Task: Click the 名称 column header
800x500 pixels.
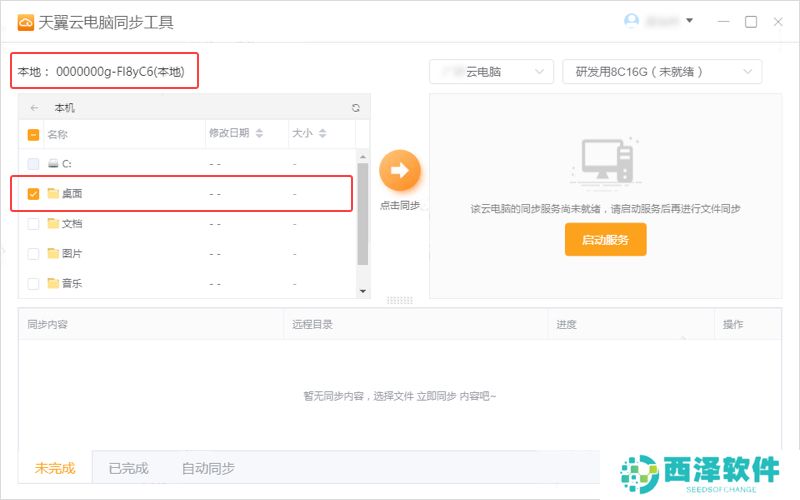Action: coord(57,134)
